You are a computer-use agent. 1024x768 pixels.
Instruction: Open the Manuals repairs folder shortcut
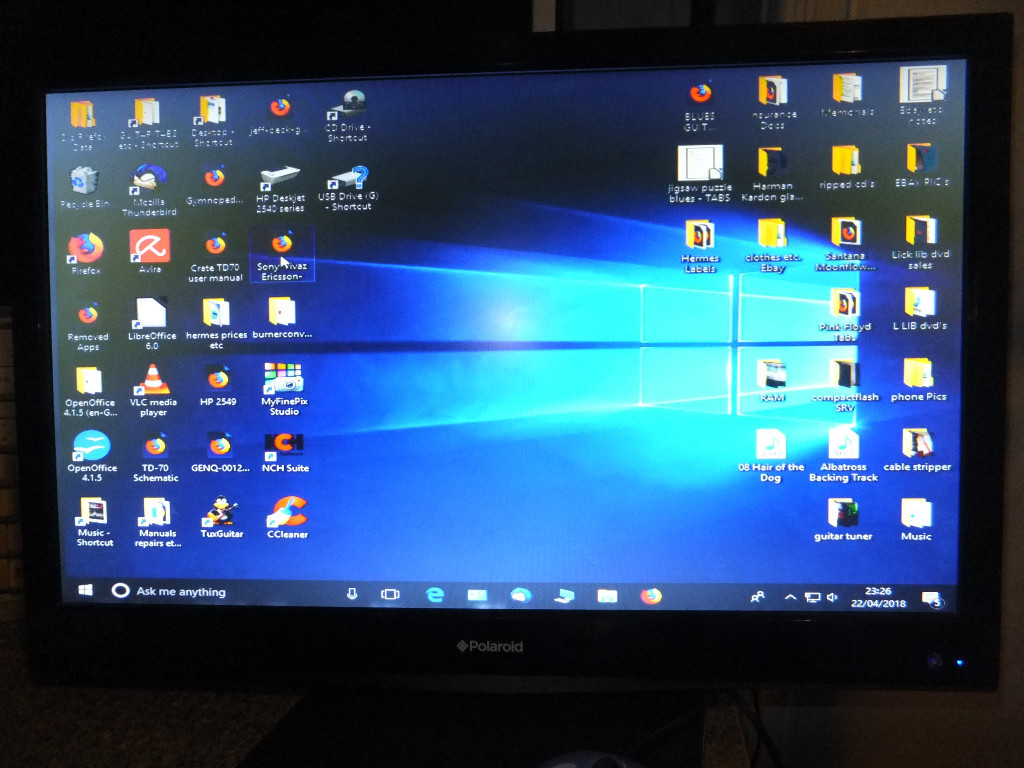(157, 522)
